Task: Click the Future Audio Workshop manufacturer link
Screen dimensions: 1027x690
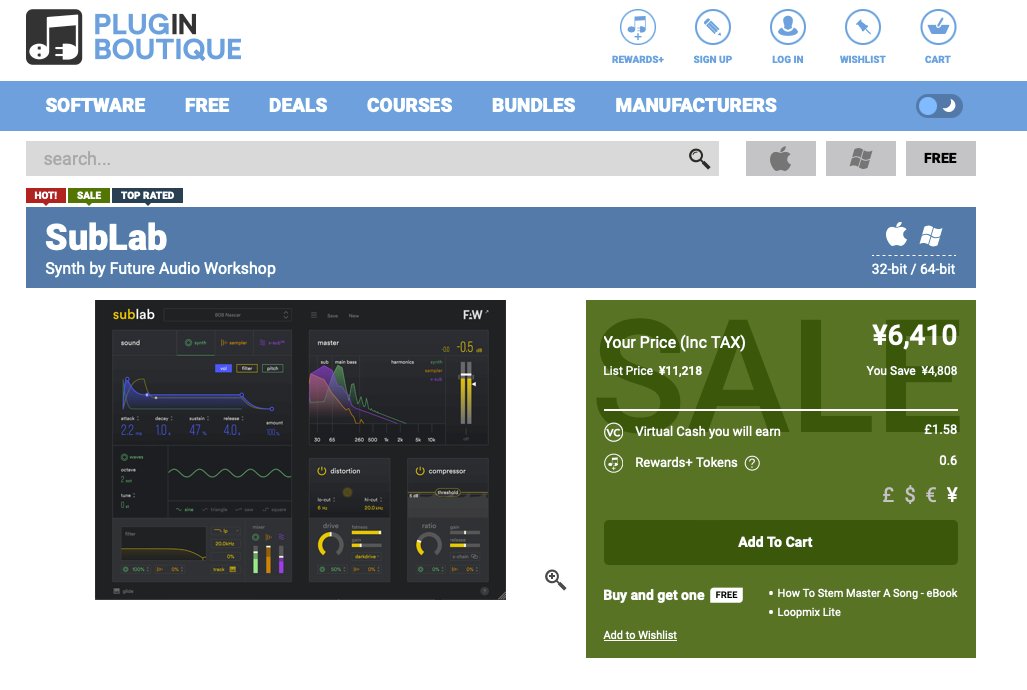Action: tap(193, 269)
